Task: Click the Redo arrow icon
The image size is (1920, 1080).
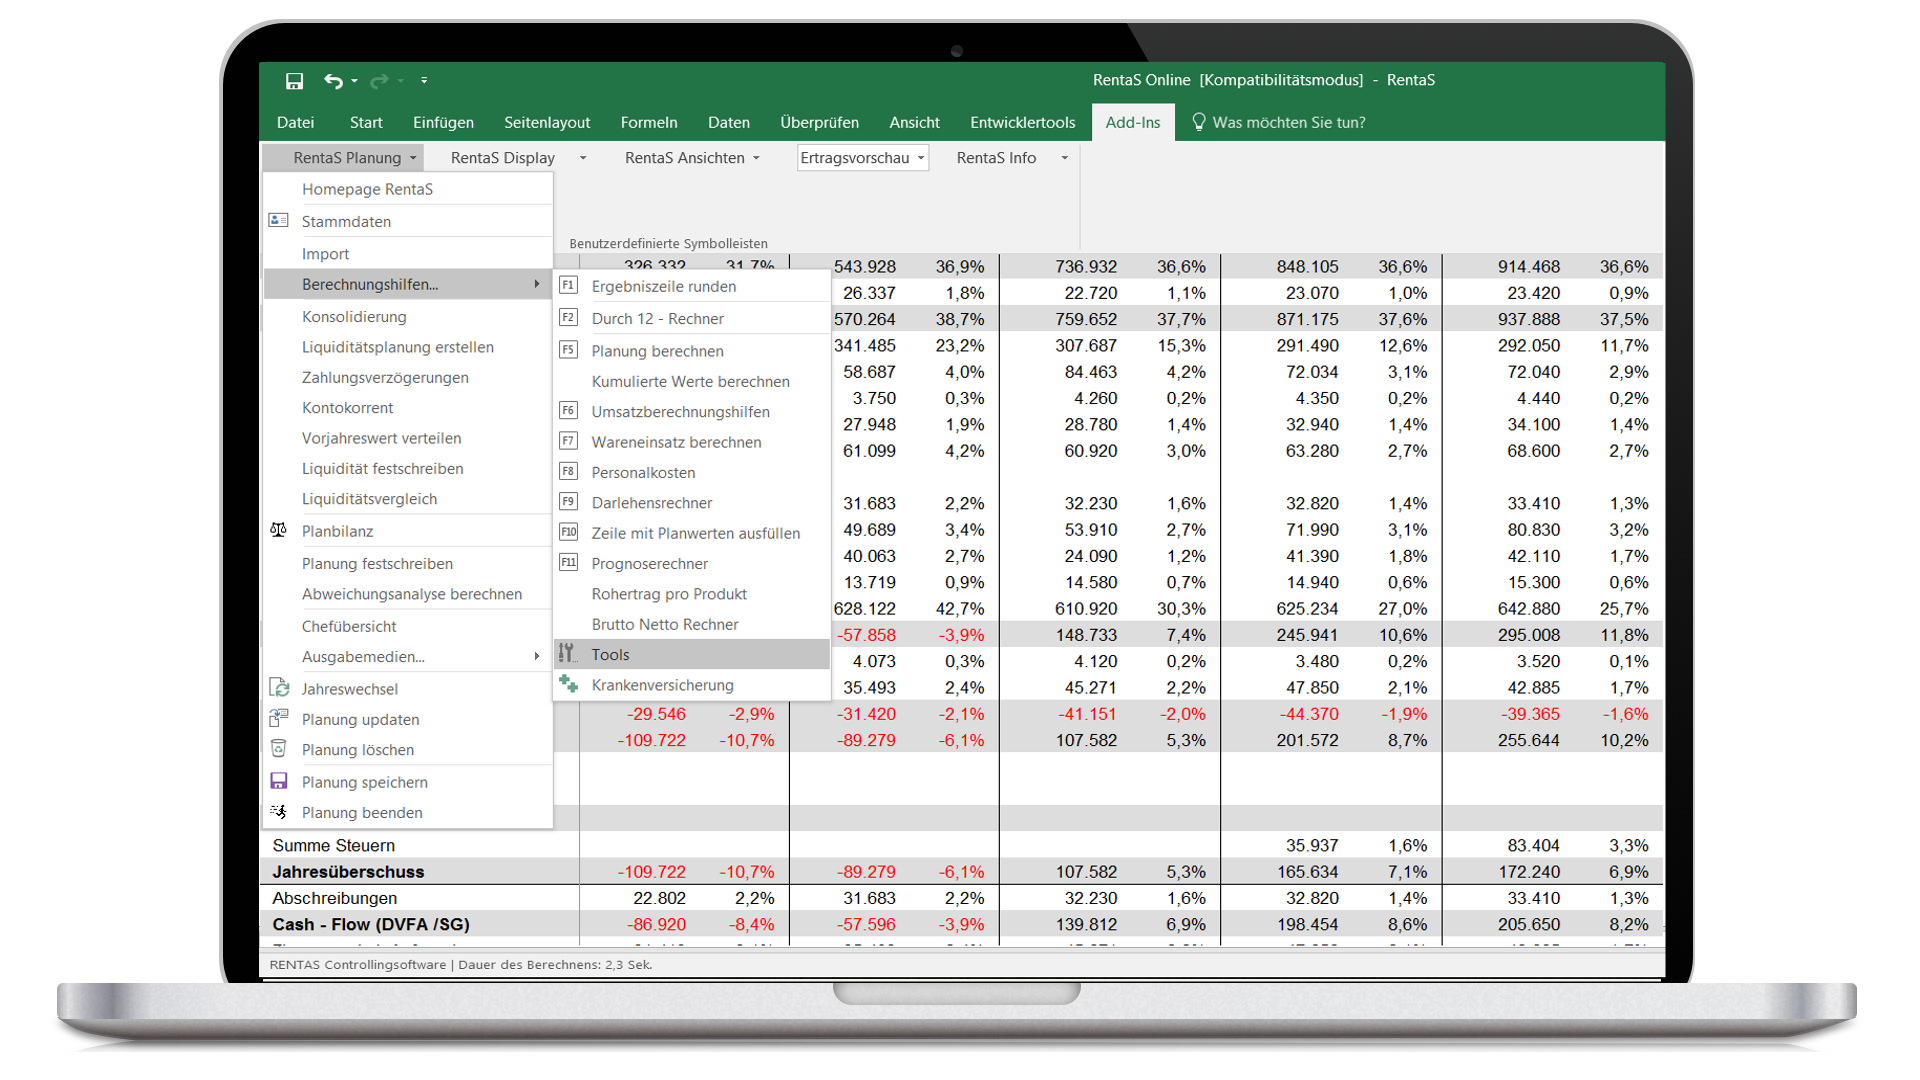Action: pyautogui.click(x=379, y=81)
